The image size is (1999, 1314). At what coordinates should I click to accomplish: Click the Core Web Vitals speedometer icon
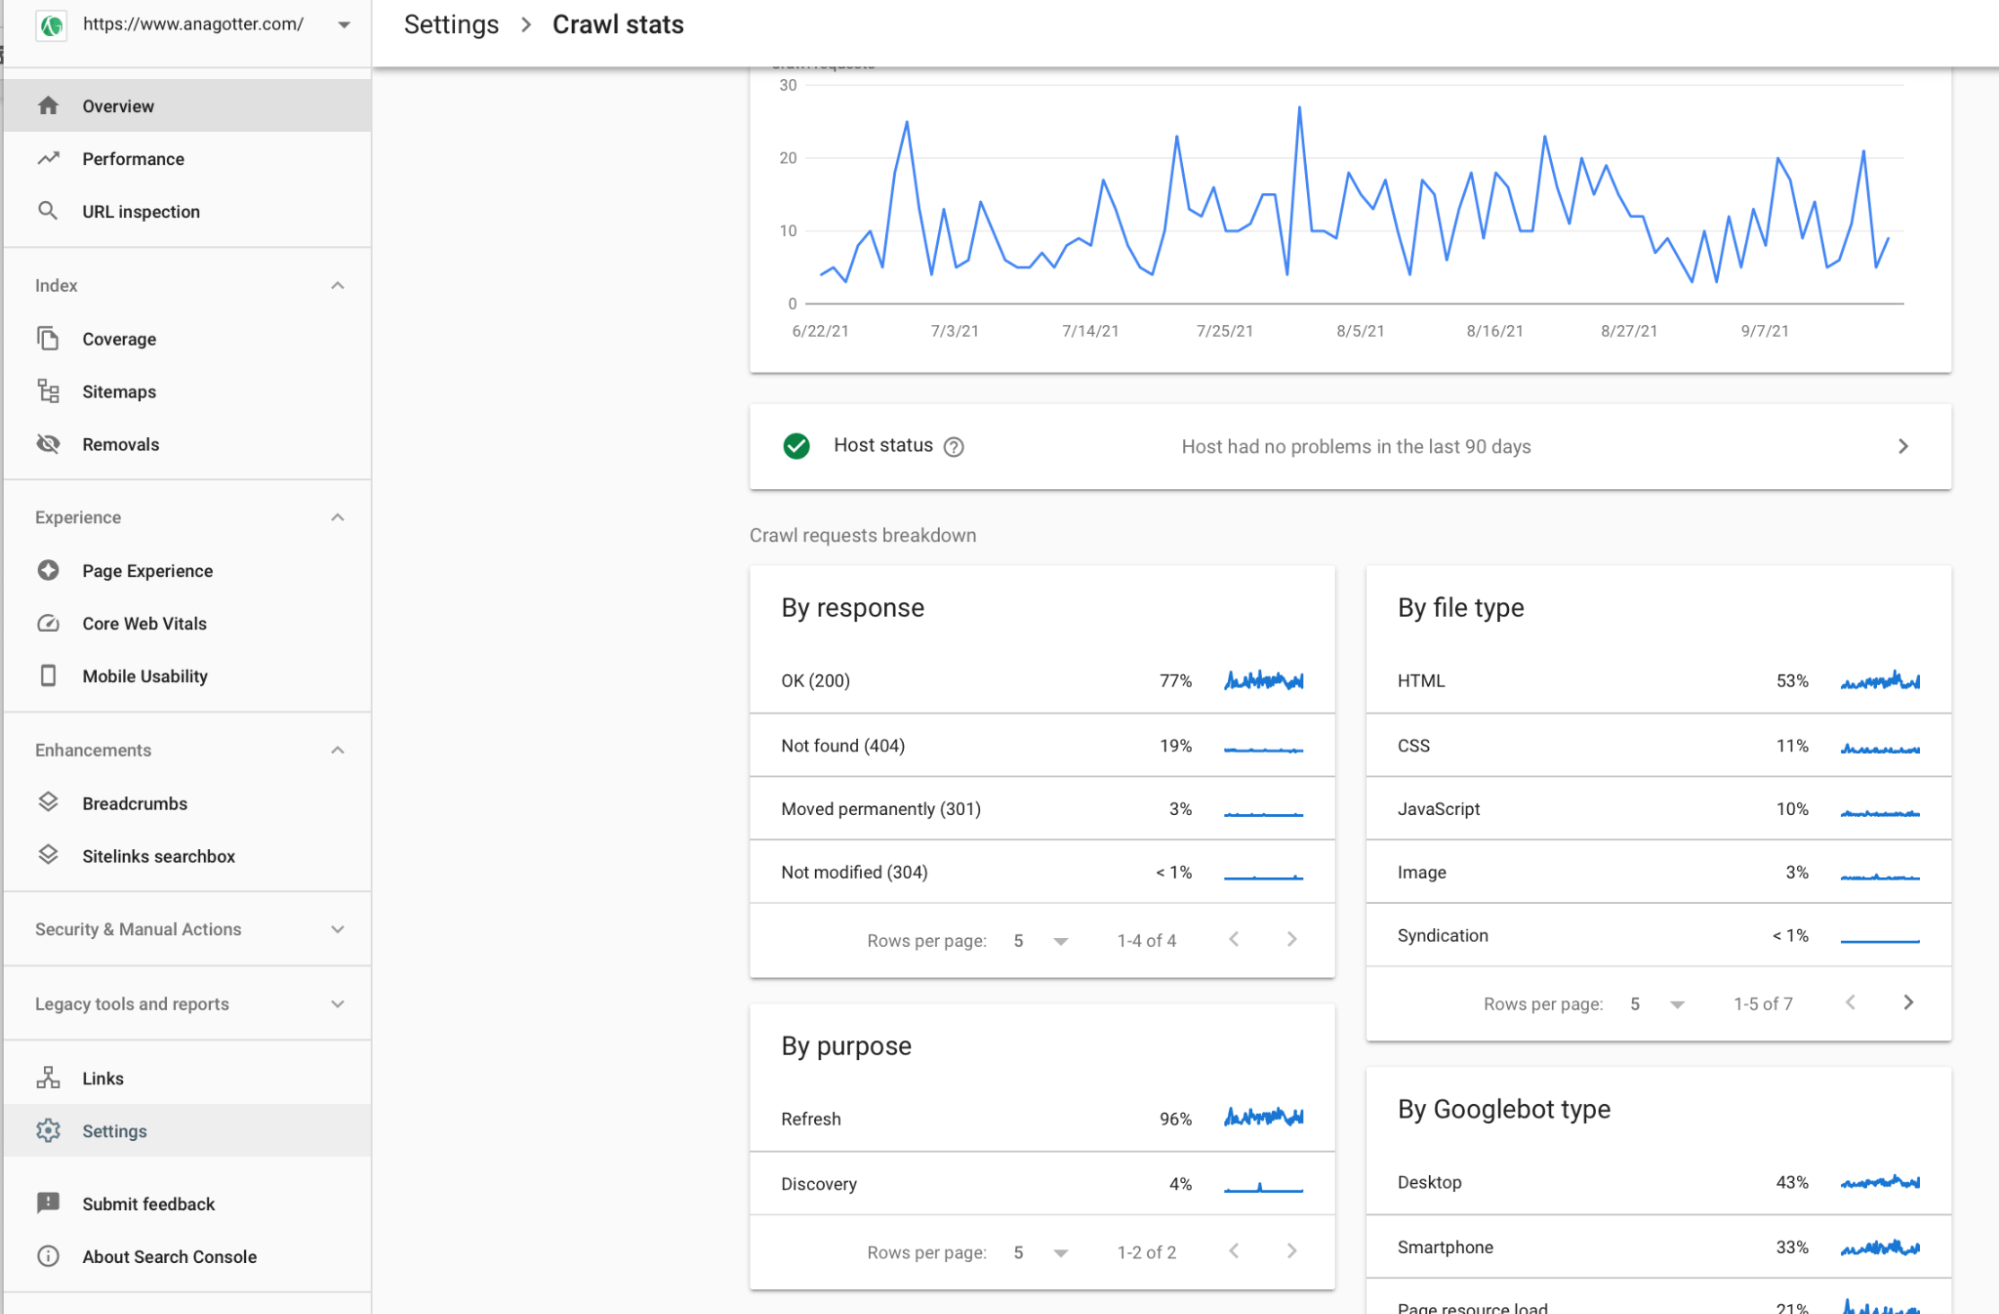pos(48,623)
